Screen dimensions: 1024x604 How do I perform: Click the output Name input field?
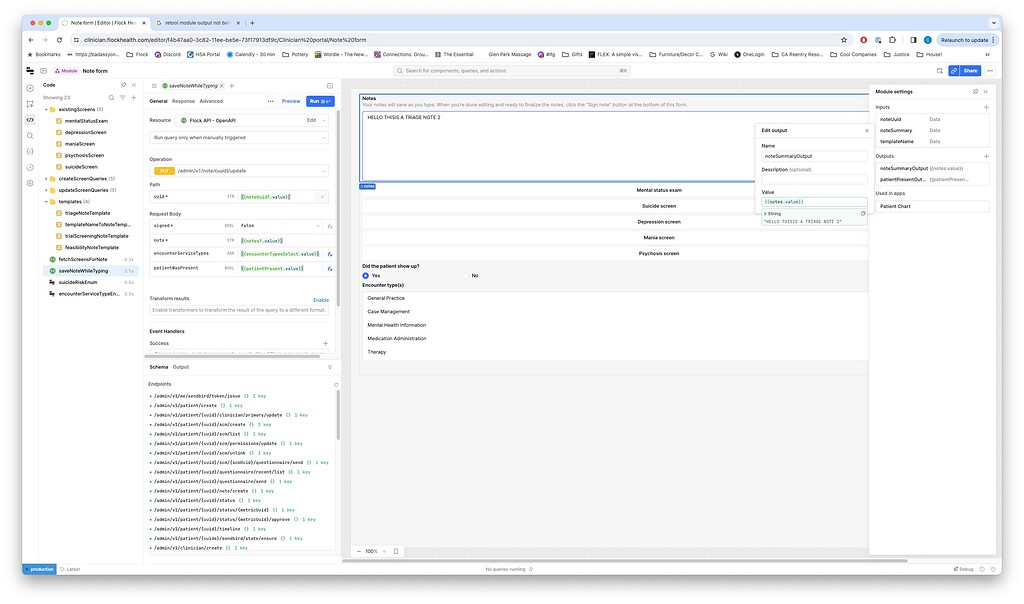[814, 157]
